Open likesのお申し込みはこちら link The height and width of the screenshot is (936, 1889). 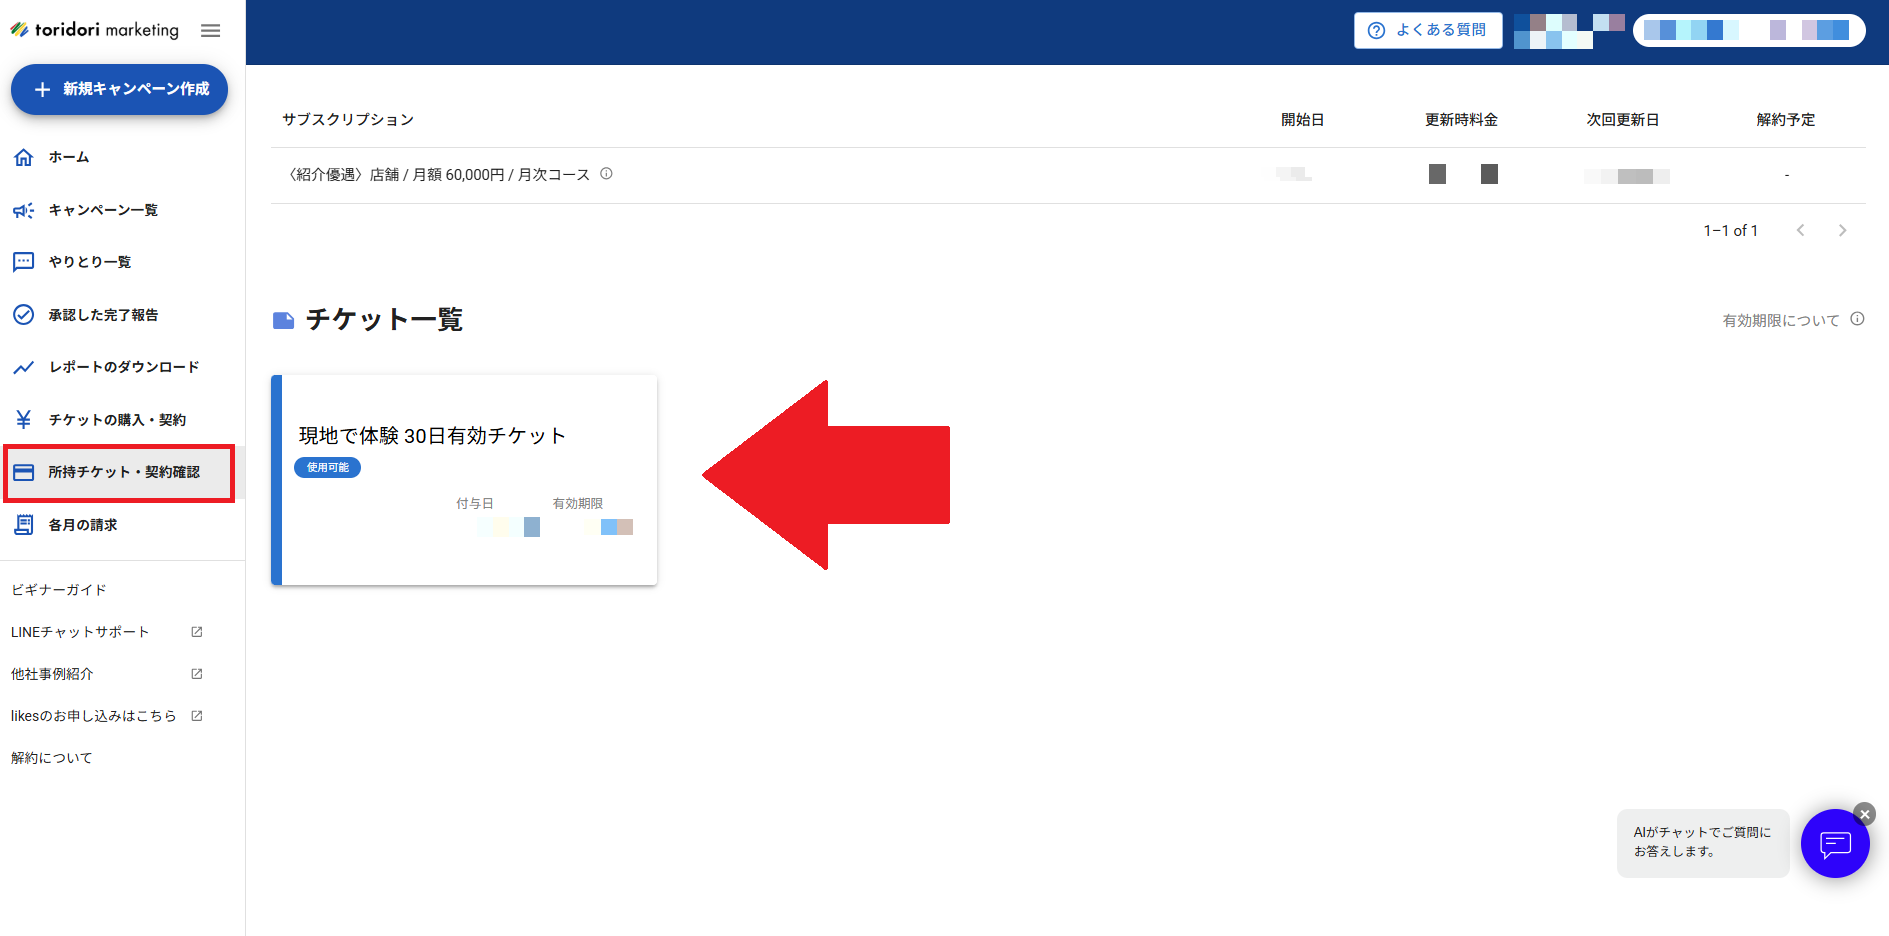coord(93,716)
